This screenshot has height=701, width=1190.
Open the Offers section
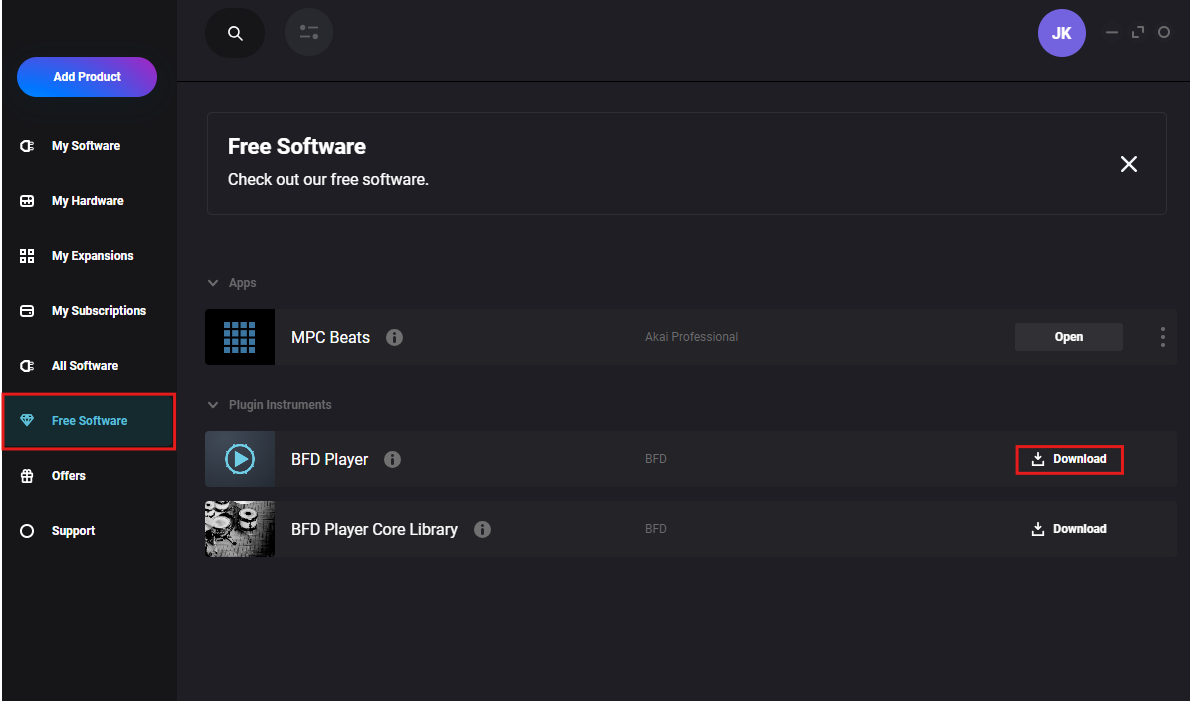point(89,476)
